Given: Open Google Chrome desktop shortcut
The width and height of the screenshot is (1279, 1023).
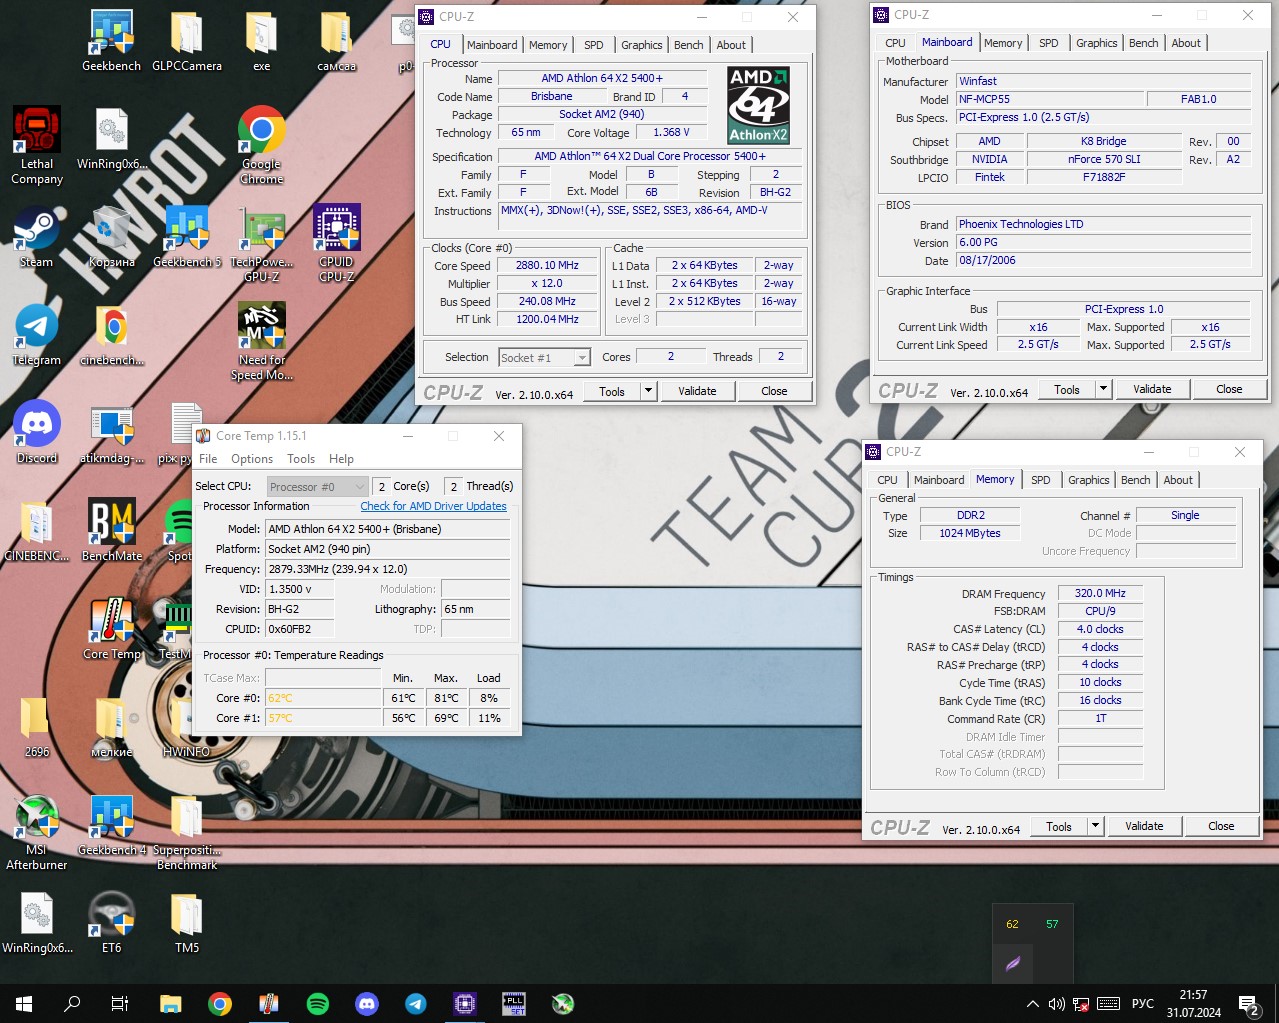Looking at the screenshot, I should click(262, 145).
